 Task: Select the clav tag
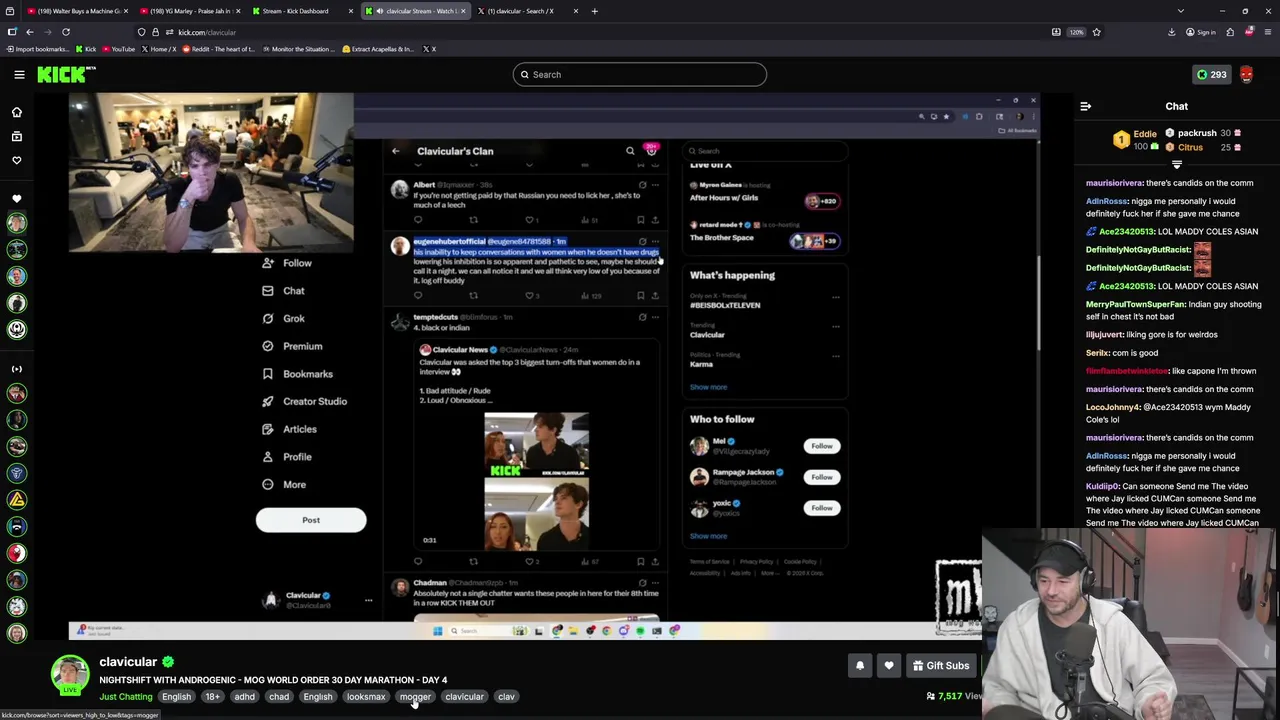506,697
